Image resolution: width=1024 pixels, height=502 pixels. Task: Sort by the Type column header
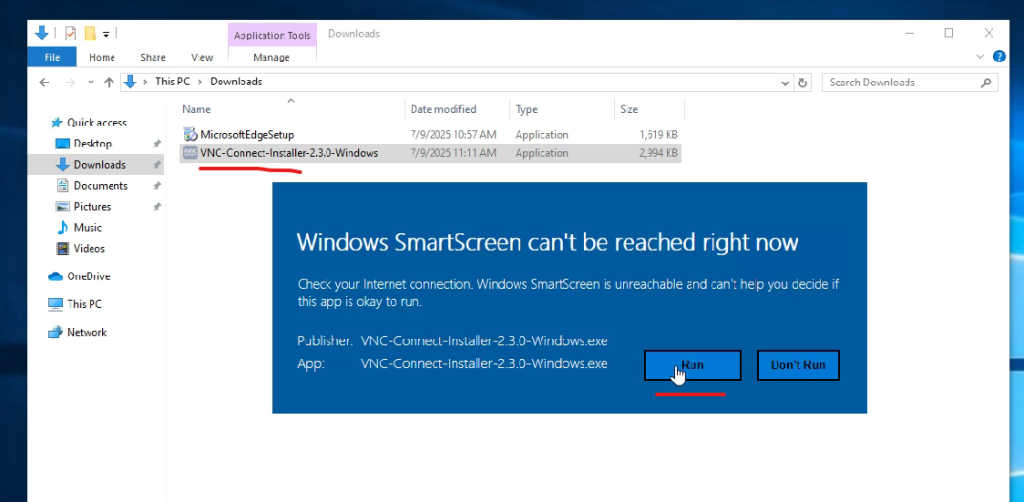click(x=562, y=109)
